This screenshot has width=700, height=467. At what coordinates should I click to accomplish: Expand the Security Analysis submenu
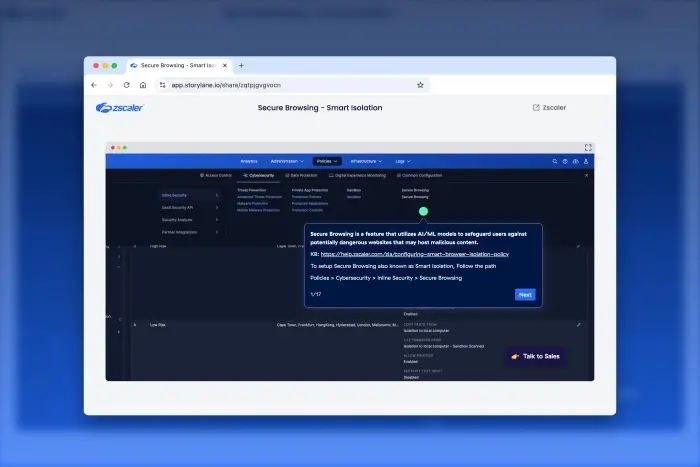coord(190,220)
